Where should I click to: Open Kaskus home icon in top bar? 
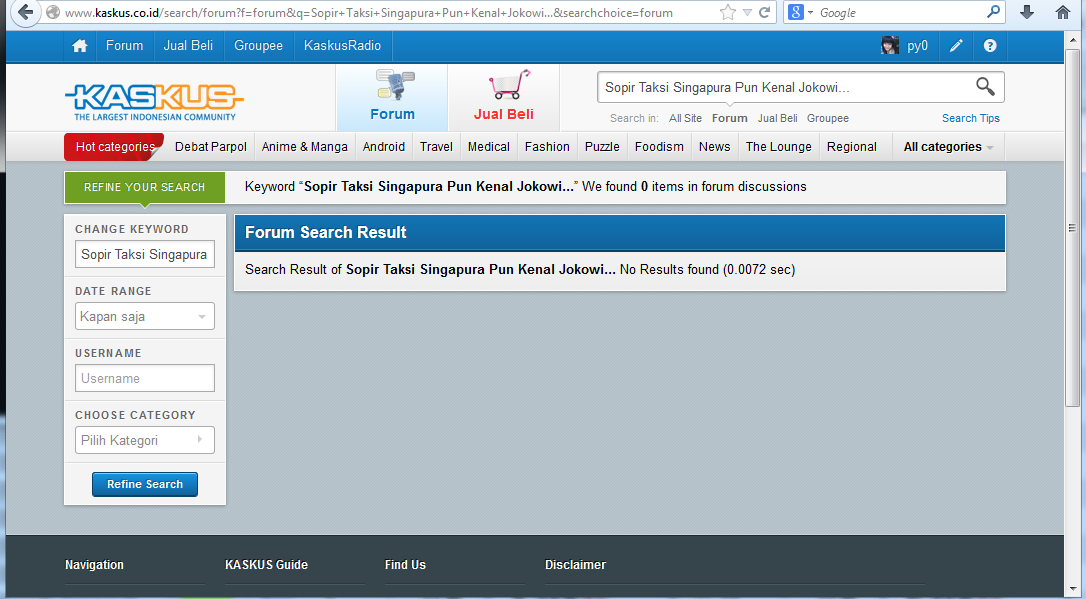pyautogui.click(x=80, y=46)
